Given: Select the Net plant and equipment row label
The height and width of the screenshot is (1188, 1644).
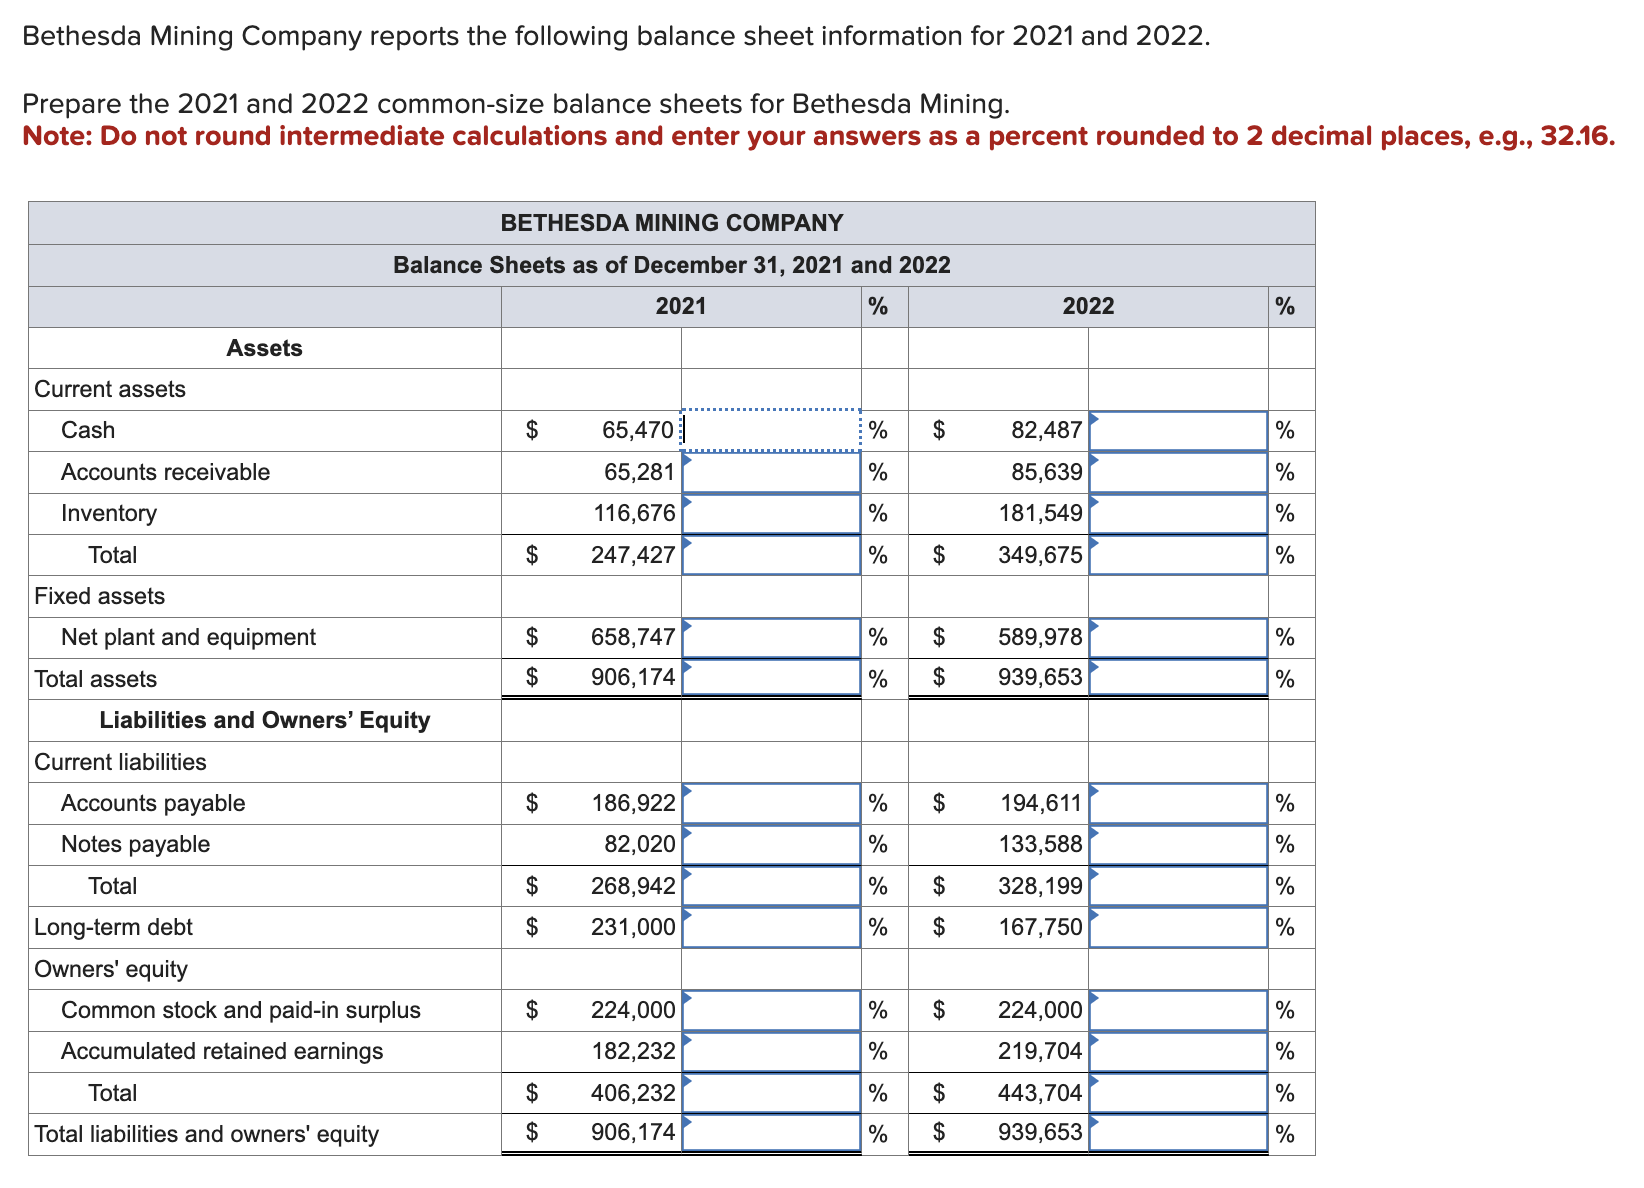Looking at the screenshot, I should pyautogui.click(x=188, y=637).
